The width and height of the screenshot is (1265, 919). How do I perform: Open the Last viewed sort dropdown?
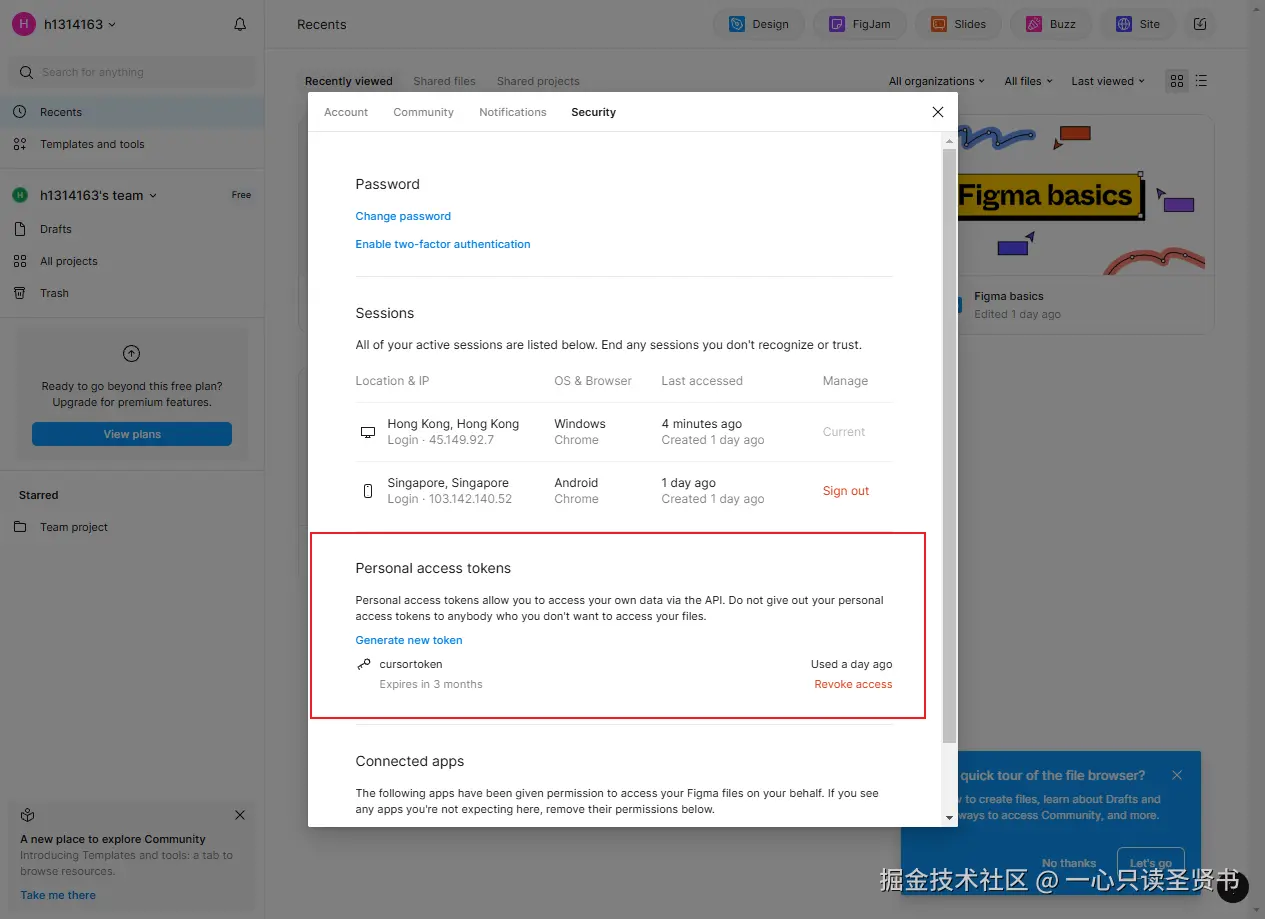[1108, 81]
